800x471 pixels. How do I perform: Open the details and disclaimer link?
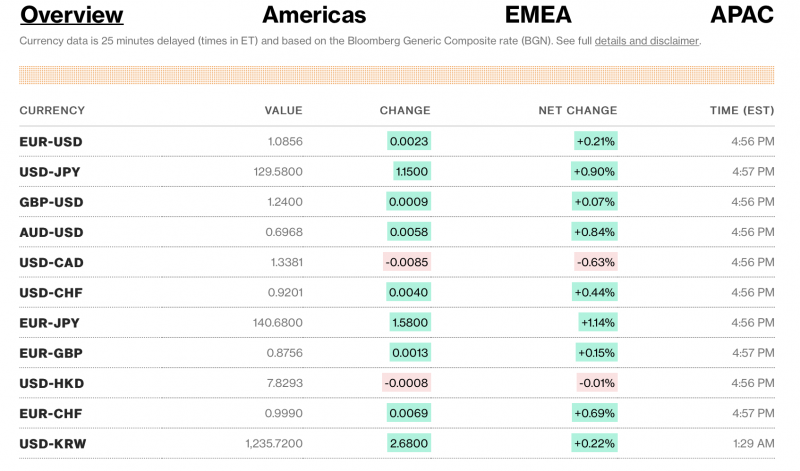pos(647,41)
